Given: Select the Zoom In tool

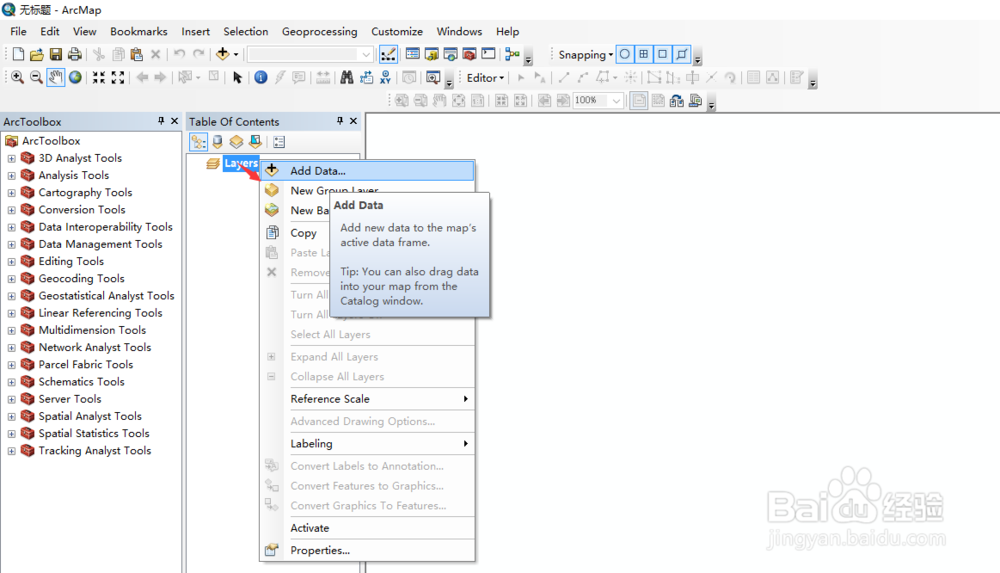Looking at the screenshot, I should click(17, 77).
